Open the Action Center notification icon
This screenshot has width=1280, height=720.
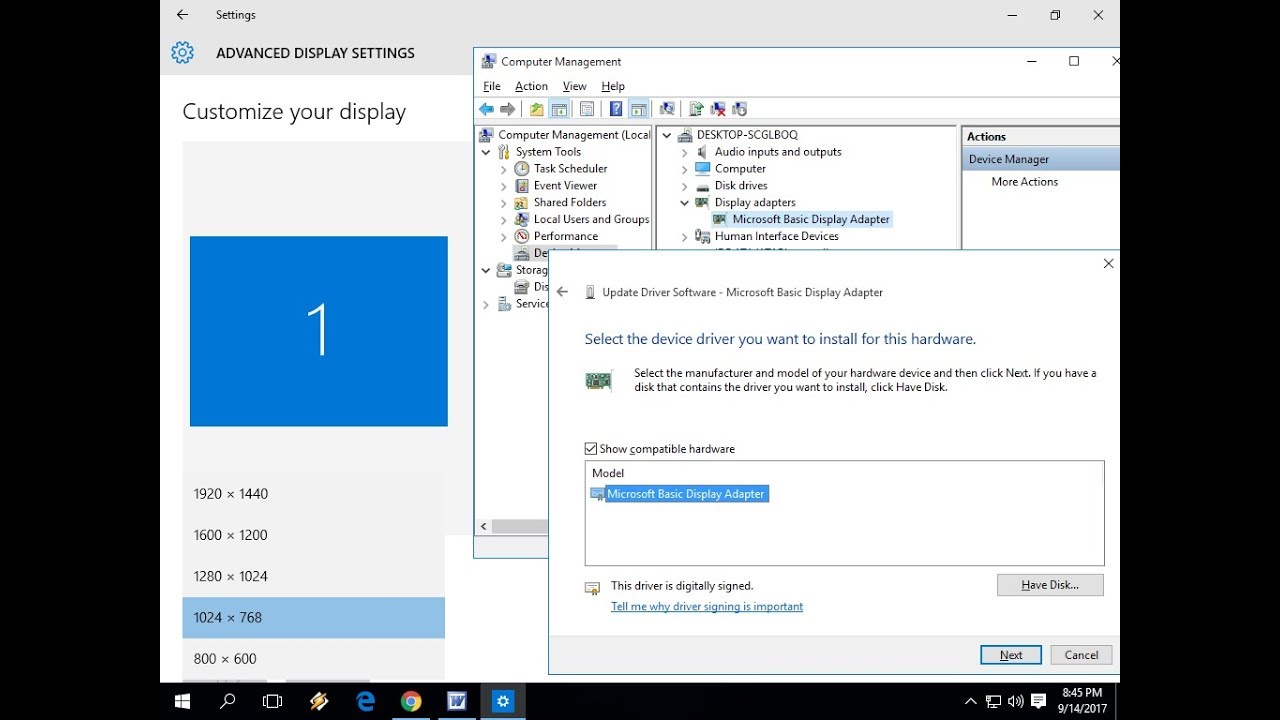tap(1038, 701)
